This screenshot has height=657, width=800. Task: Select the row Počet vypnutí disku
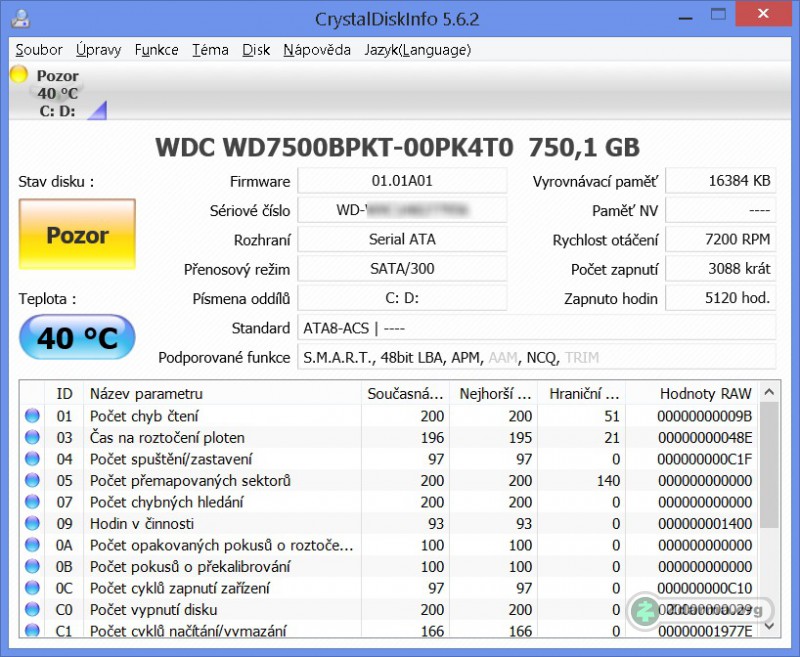[389, 609]
